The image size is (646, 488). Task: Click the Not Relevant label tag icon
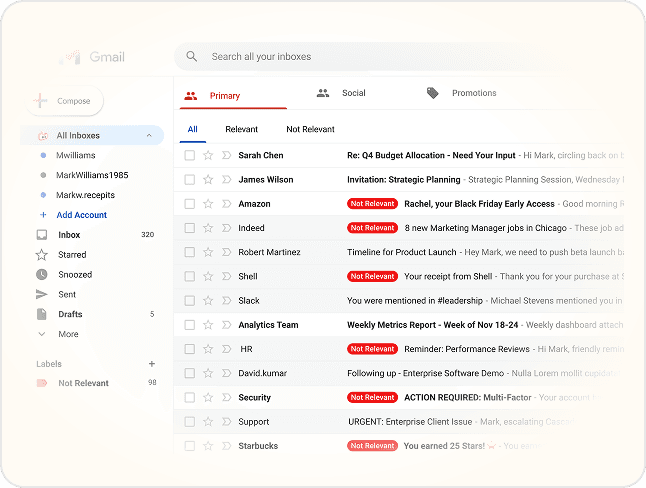[x=42, y=383]
